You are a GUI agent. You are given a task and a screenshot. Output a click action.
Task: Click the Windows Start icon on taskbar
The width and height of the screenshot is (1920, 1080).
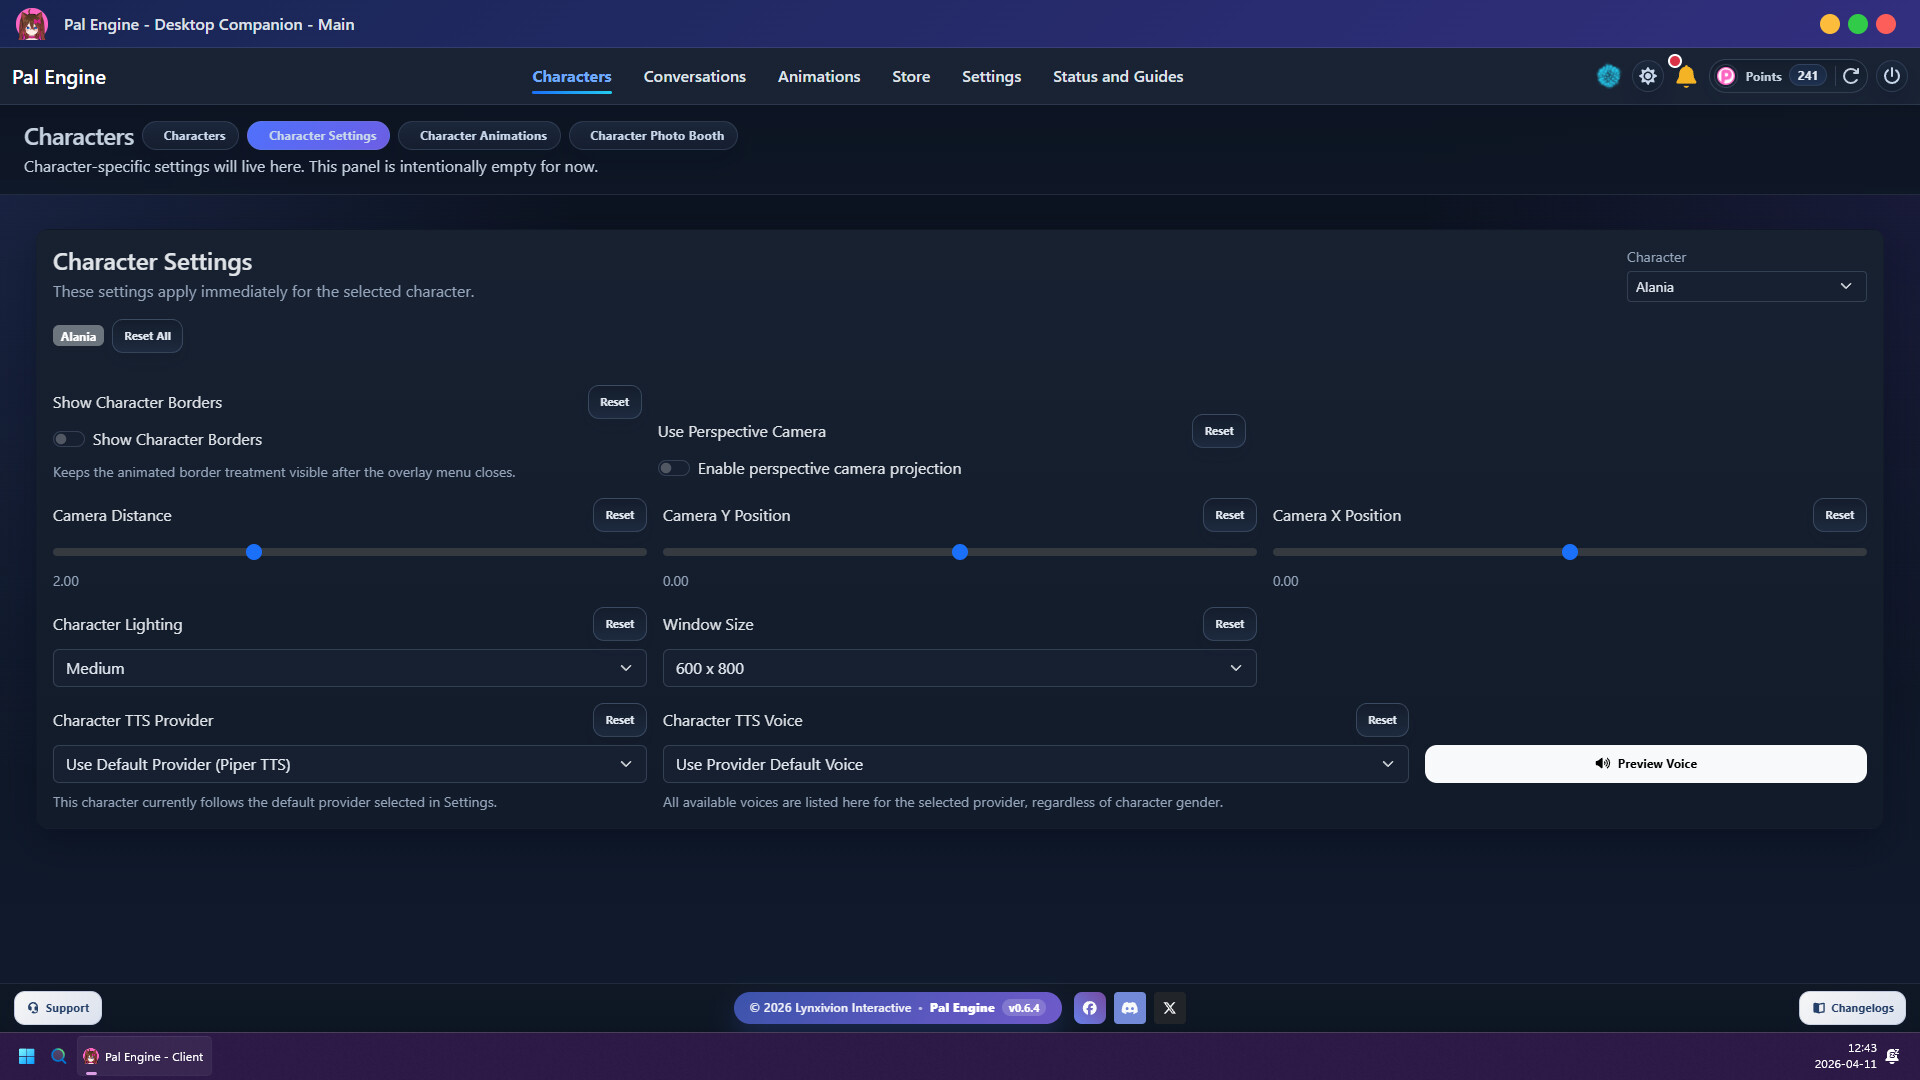[27, 1056]
